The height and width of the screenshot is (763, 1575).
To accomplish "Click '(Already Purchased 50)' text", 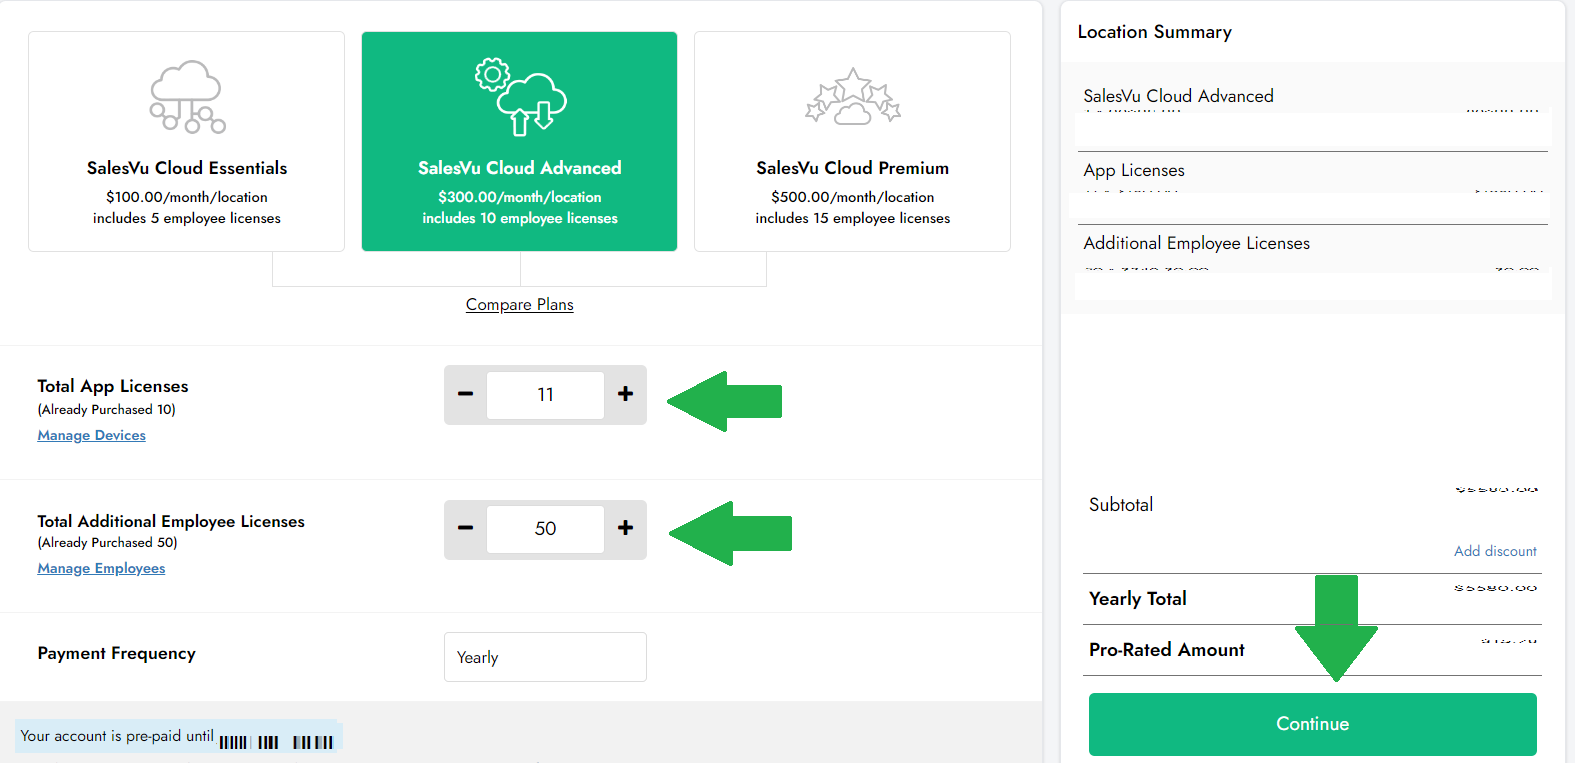I will [107, 542].
